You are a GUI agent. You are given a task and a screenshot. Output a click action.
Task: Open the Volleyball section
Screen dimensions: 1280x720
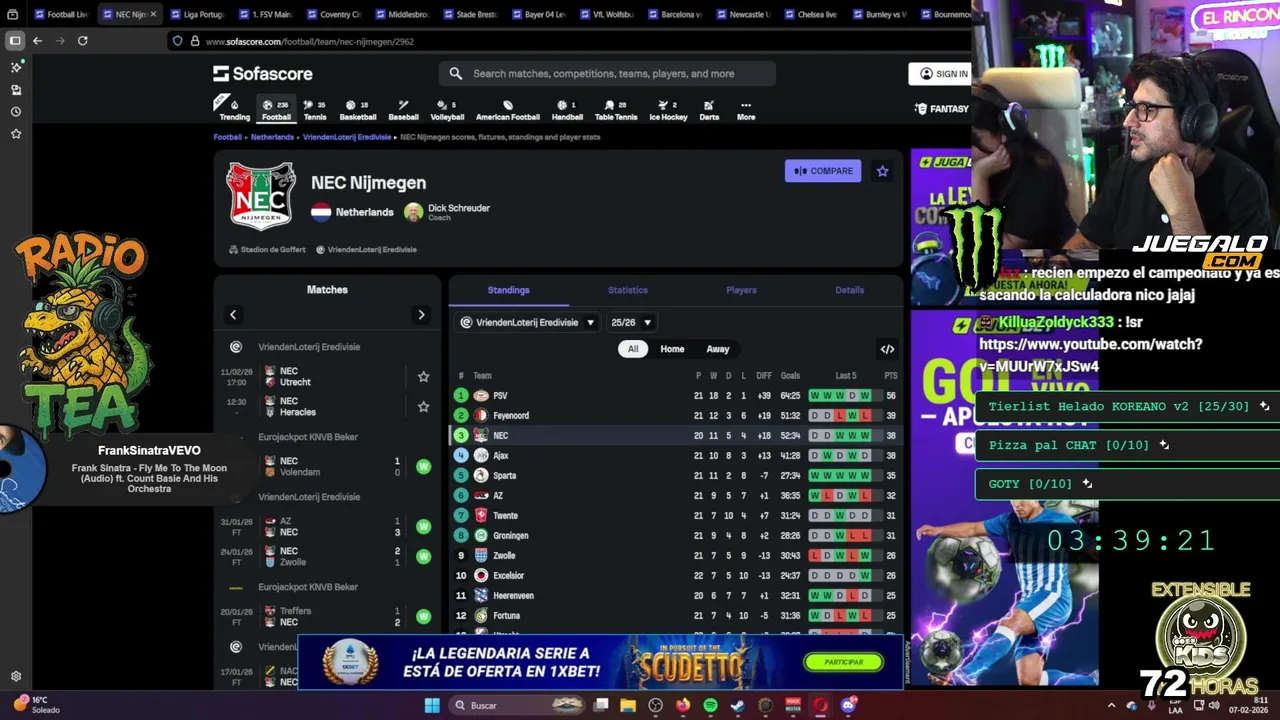[x=447, y=110]
